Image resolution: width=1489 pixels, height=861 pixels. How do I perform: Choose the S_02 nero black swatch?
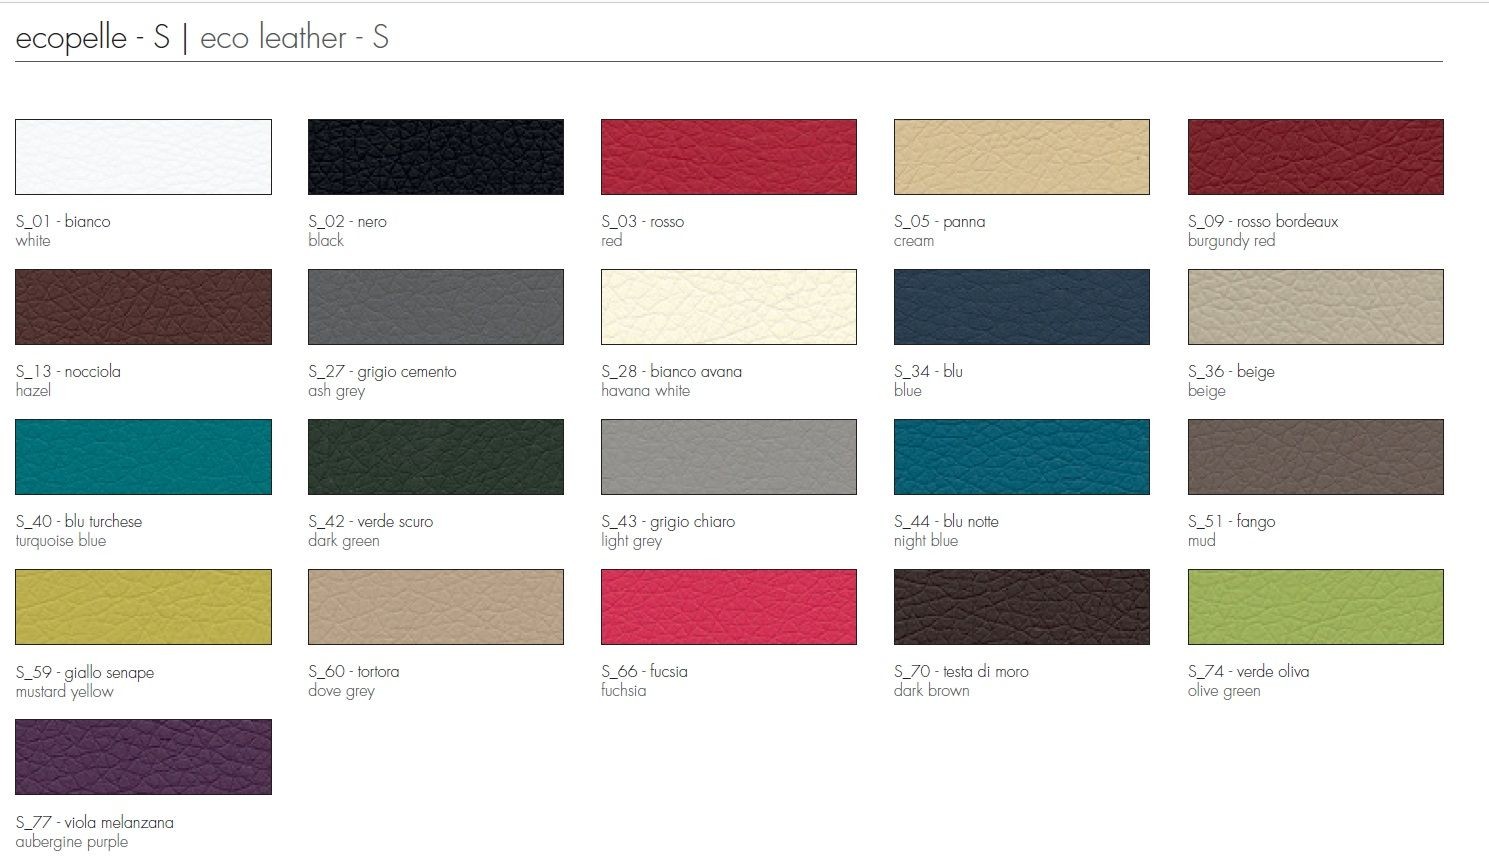pos(436,157)
